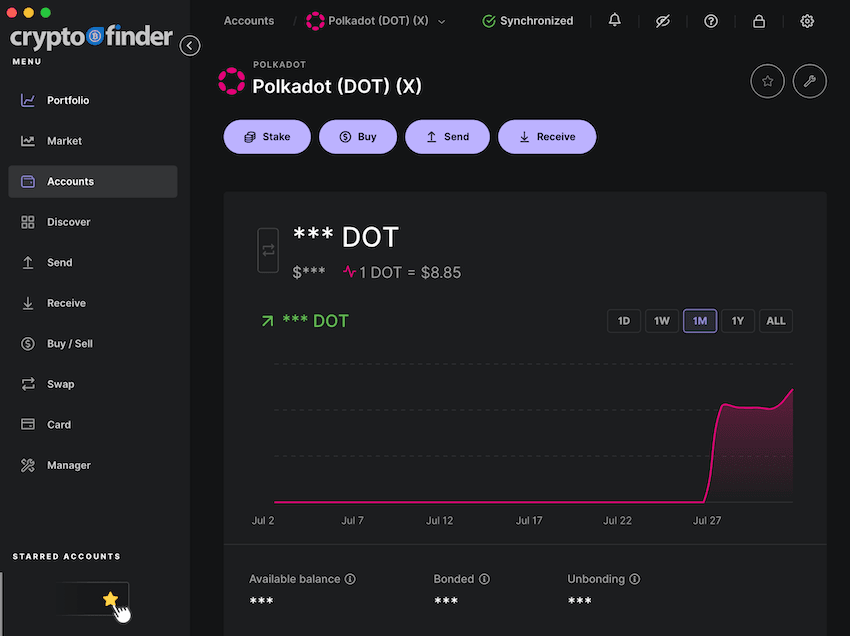Toggle the DOT/fiat swap display button
850x636 pixels.
click(268, 251)
